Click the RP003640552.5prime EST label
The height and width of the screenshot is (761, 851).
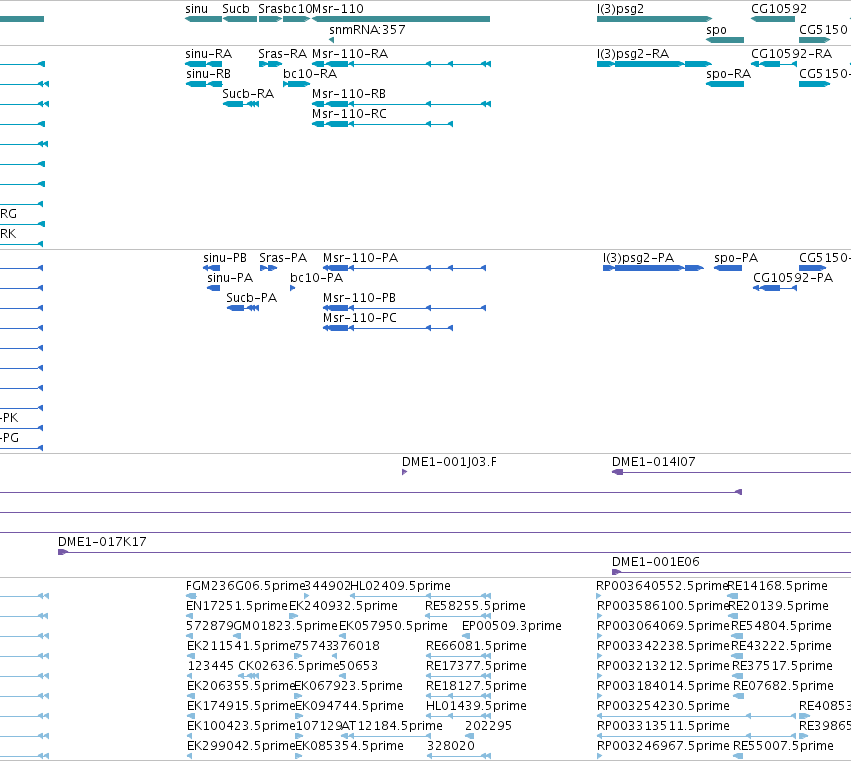[662, 586]
